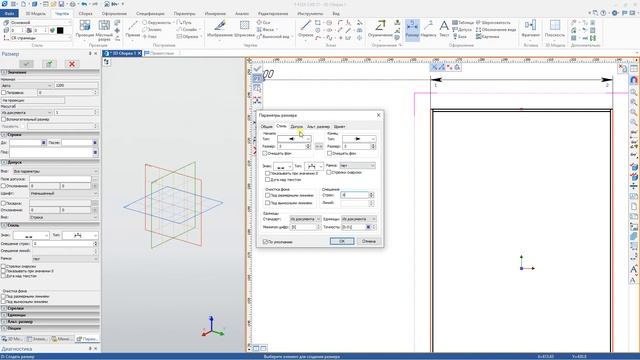Insert a Таблица from the ribbon
Screen dimensions: 640x360
coord(463,22)
